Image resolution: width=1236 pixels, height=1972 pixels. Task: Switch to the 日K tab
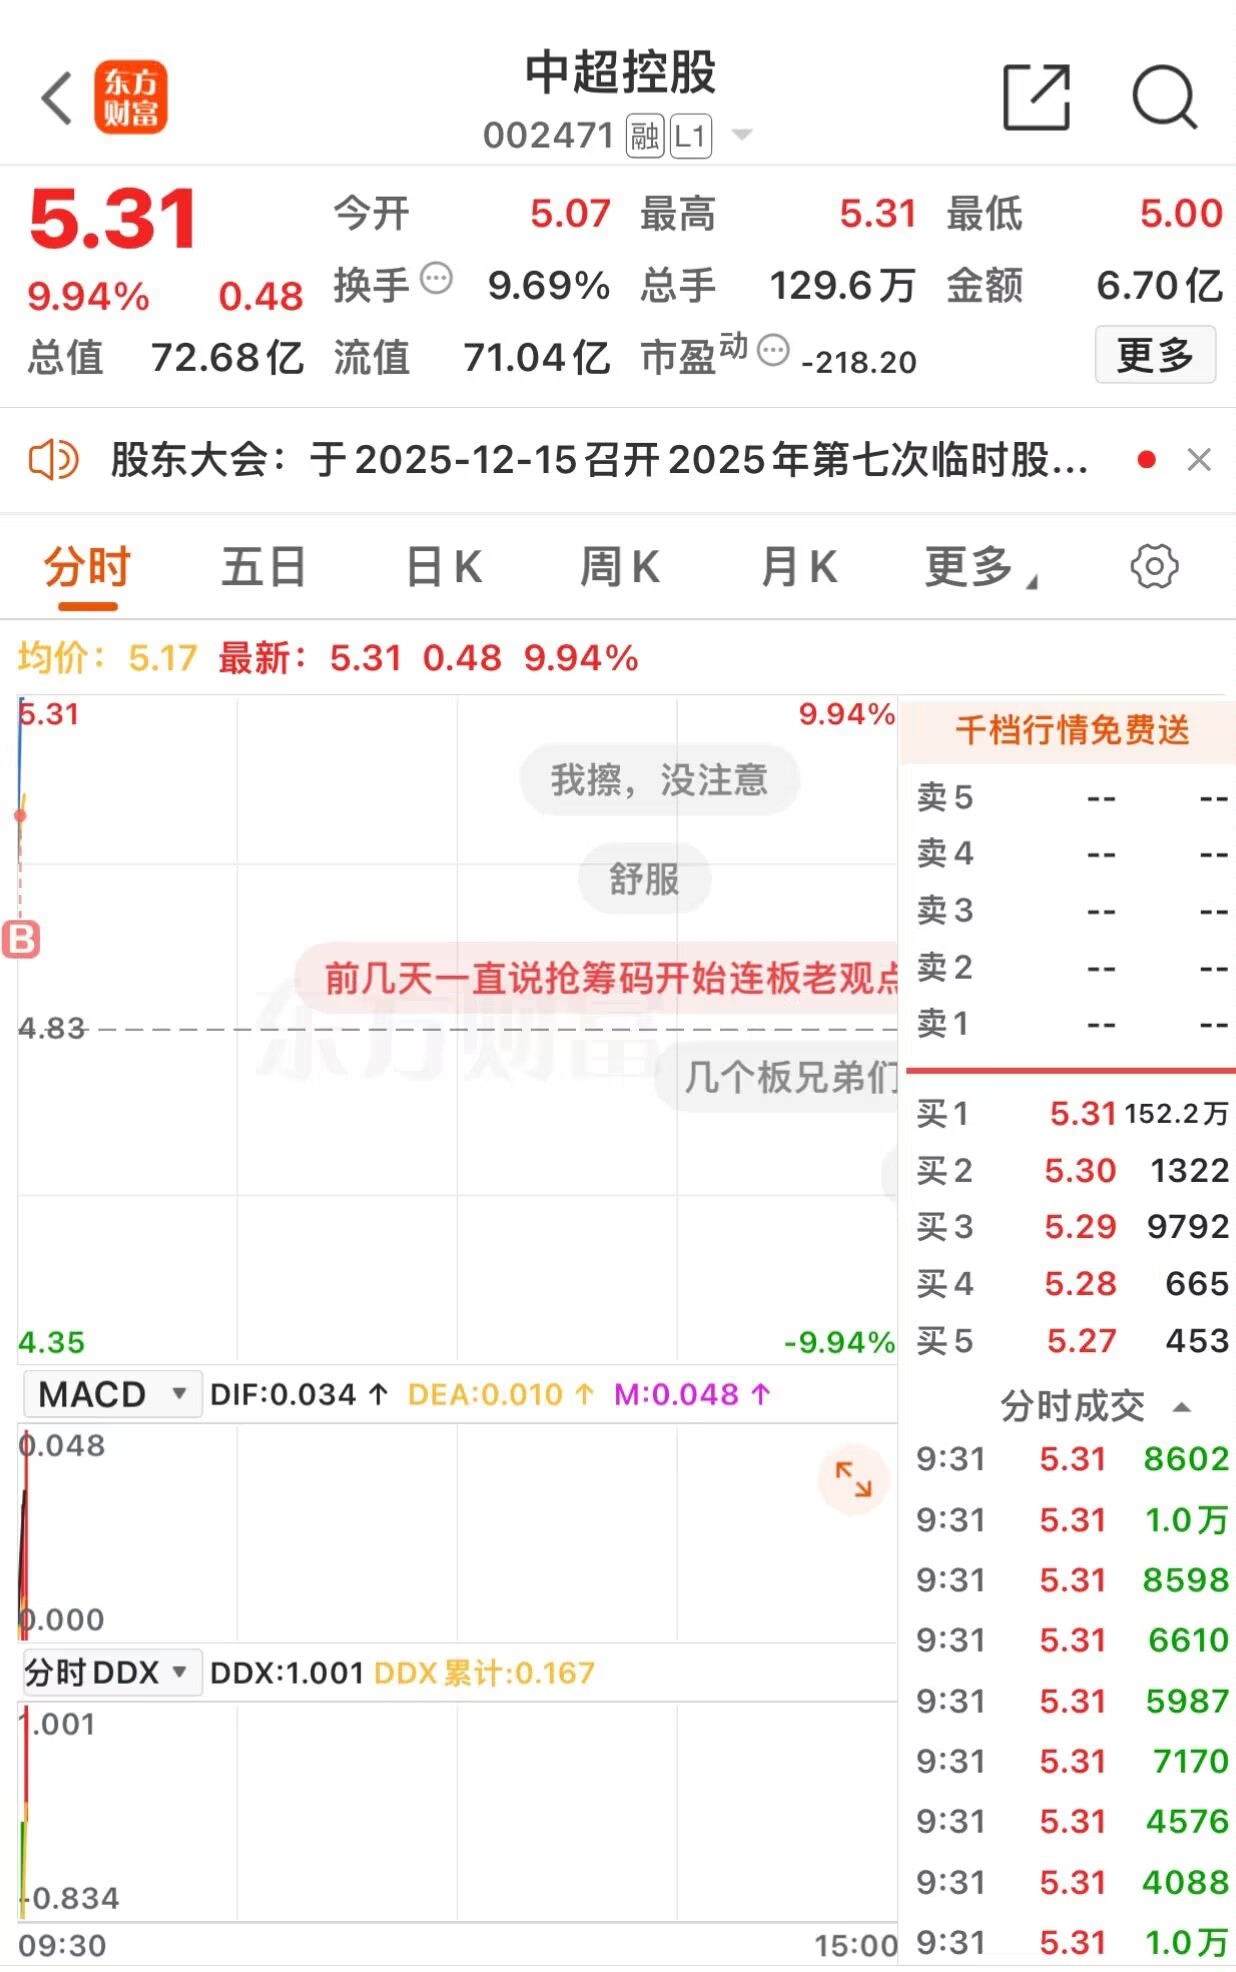pos(444,567)
